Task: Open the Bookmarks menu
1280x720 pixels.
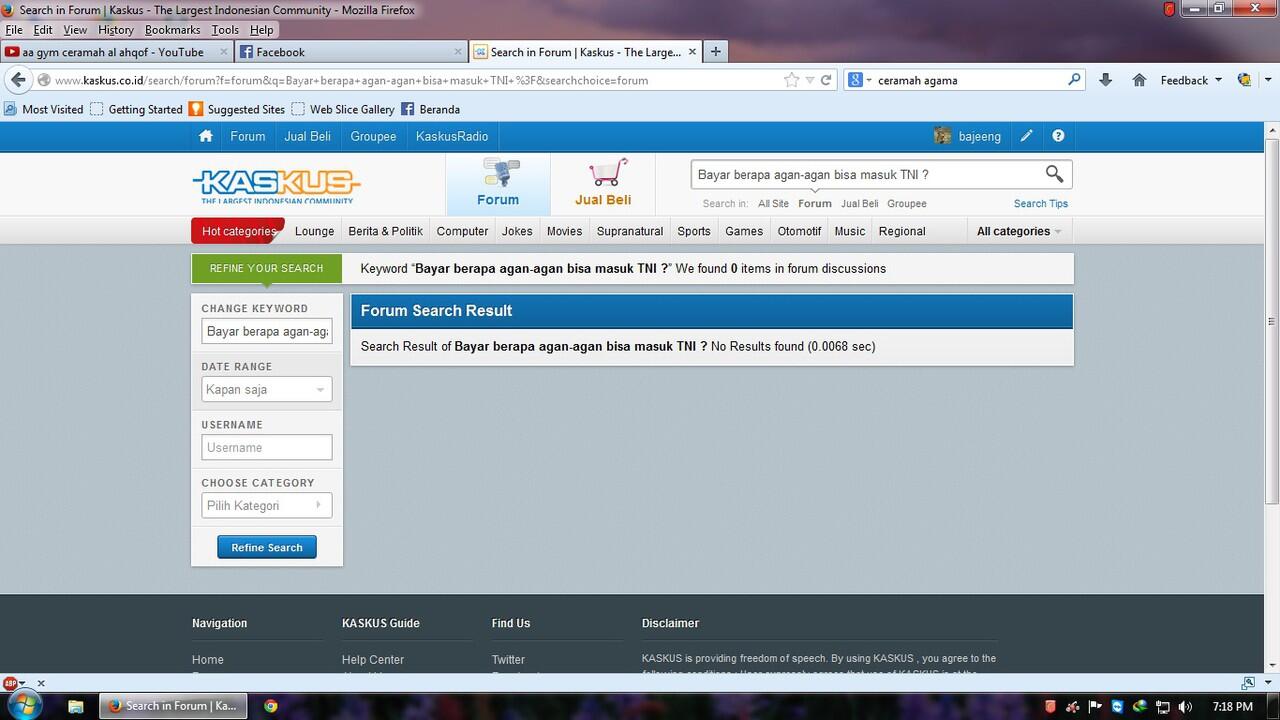Action: point(172,30)
